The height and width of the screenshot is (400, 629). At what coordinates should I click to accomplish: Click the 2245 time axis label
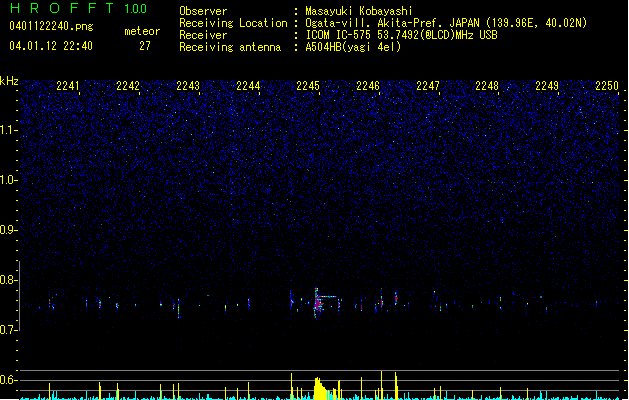coord(308,86)
